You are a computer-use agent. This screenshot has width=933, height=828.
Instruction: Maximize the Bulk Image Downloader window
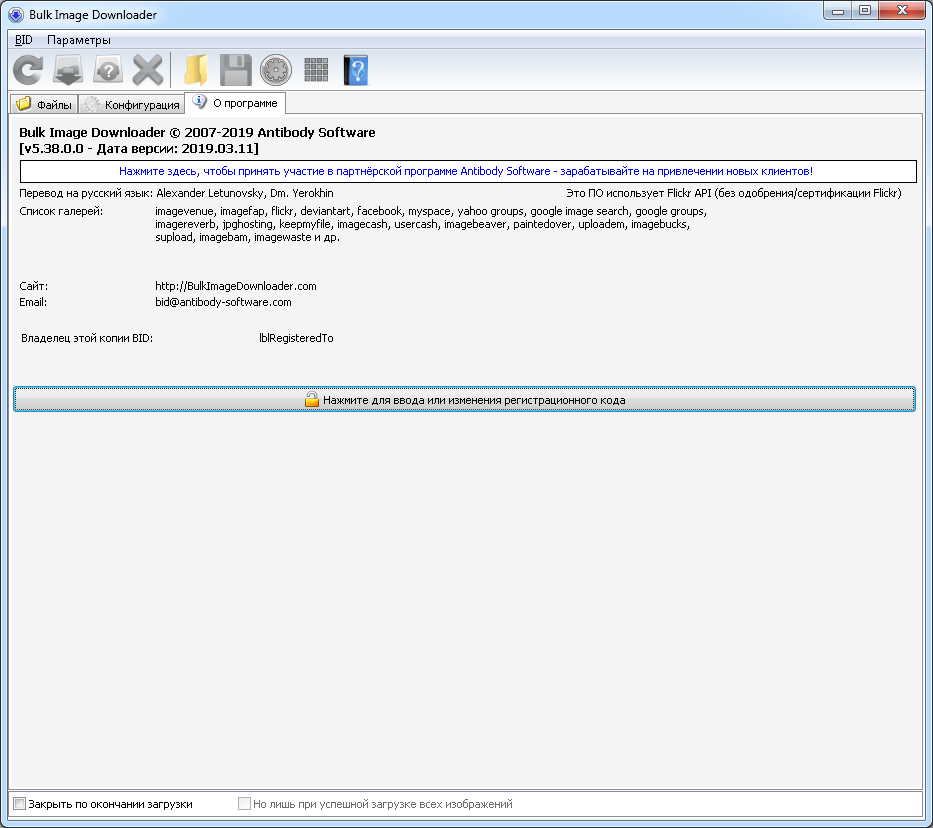point(865,11)
